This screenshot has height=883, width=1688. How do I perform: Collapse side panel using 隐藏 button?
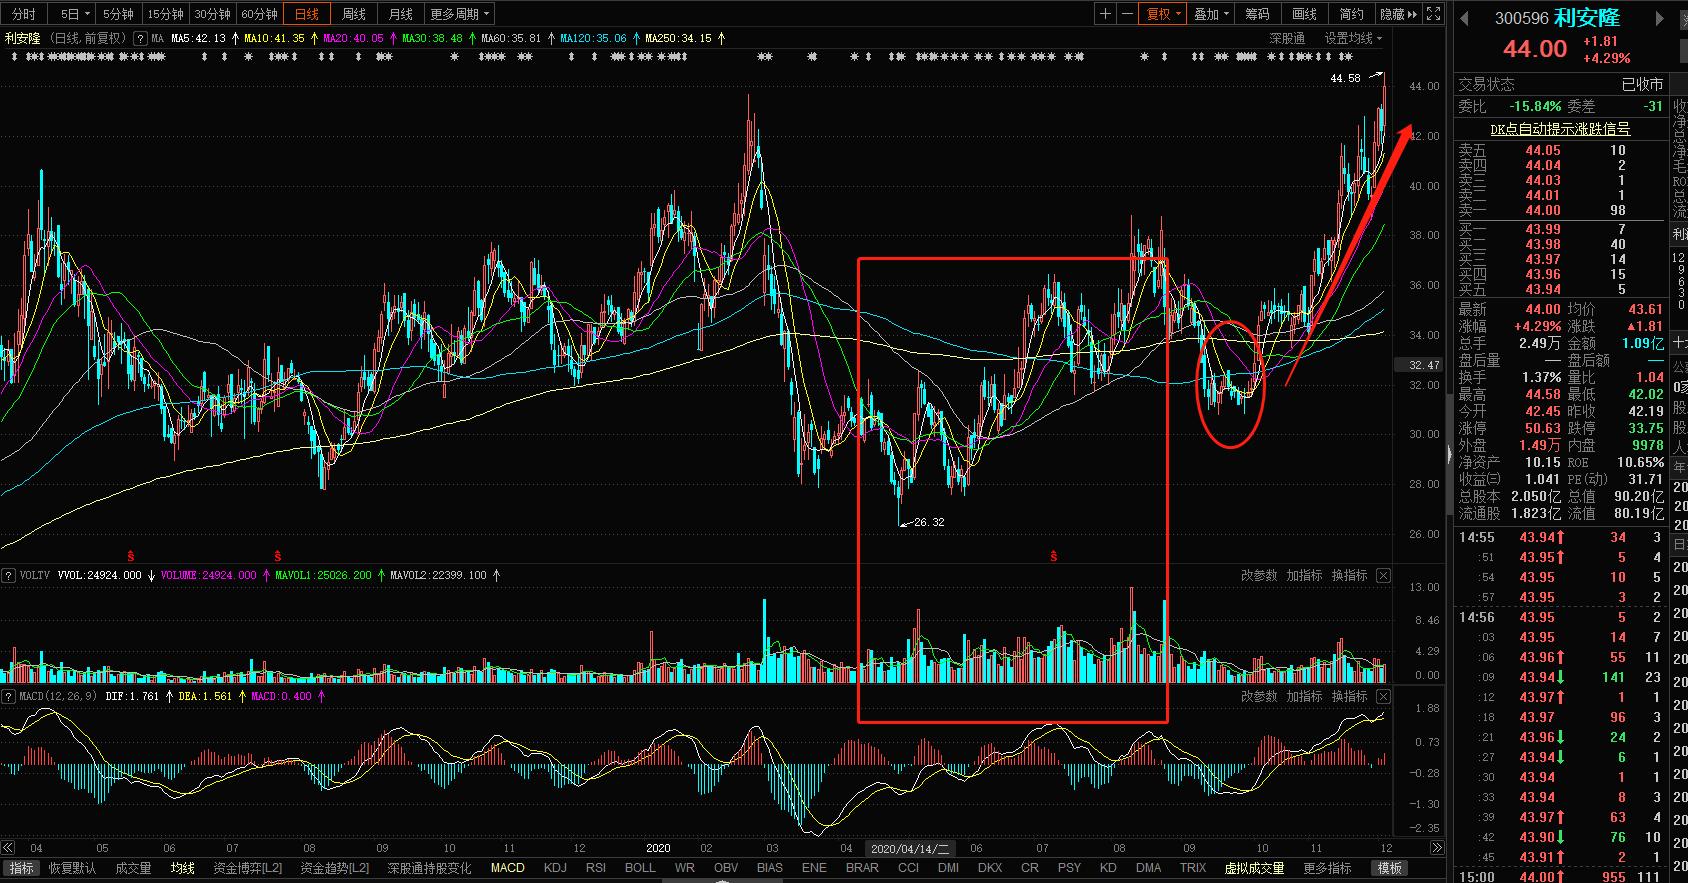click(x=1398, y=14)
